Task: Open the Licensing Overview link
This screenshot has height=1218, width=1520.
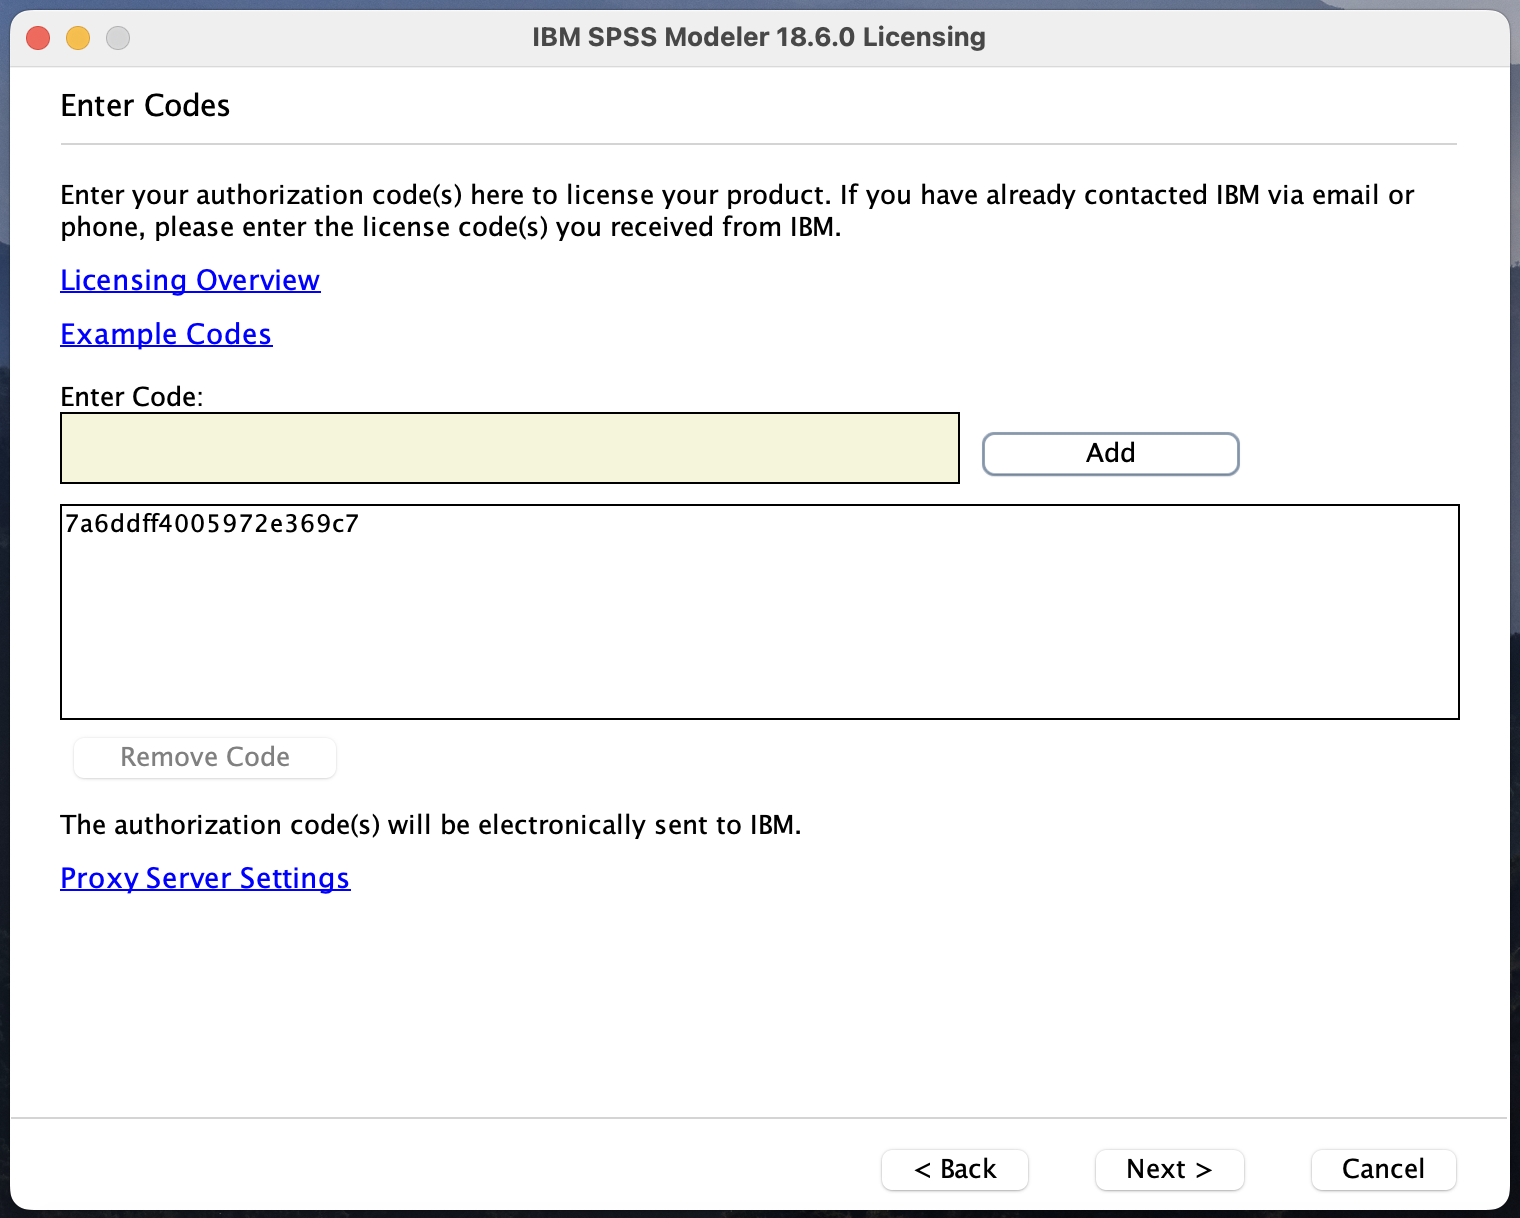Action: (x=190, y=280)
